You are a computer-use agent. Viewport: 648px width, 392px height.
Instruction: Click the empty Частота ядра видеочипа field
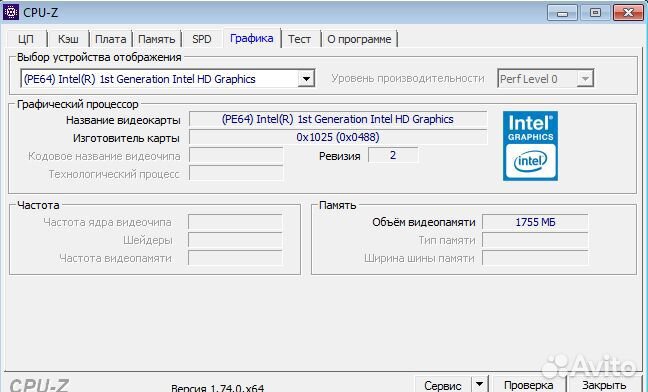point(235,222)
